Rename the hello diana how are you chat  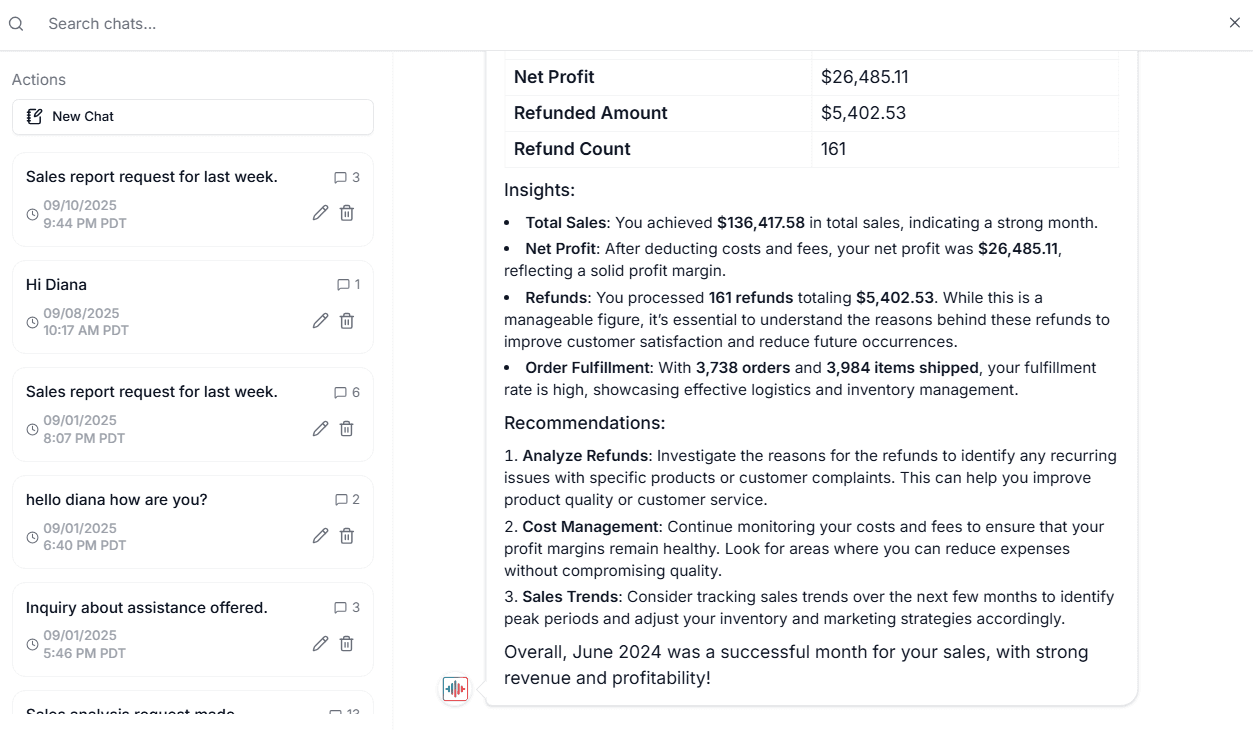(x=320, y=536)
